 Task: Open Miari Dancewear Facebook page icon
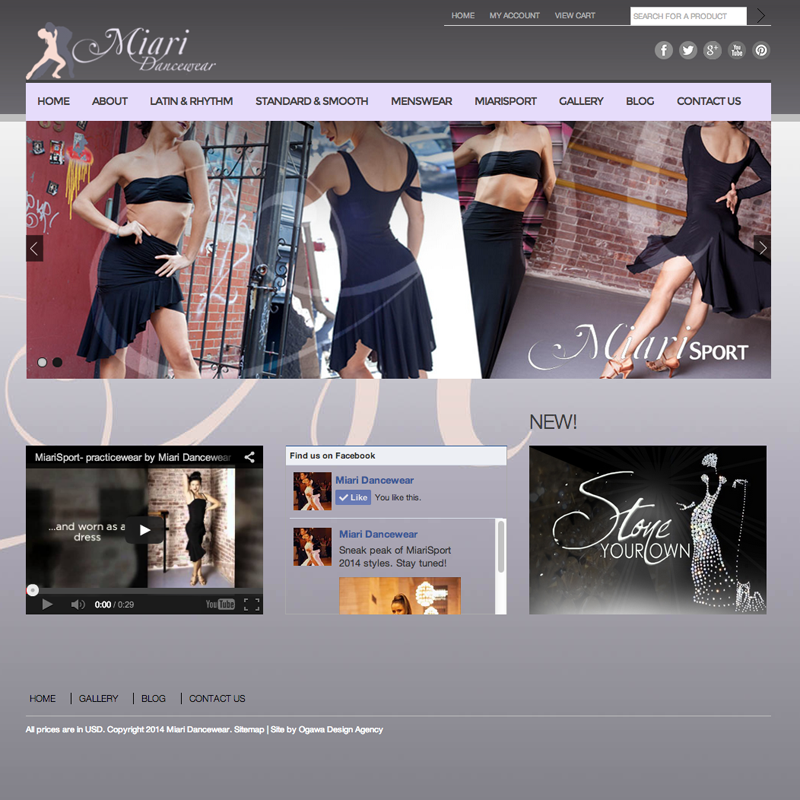[x=663, y=50]
